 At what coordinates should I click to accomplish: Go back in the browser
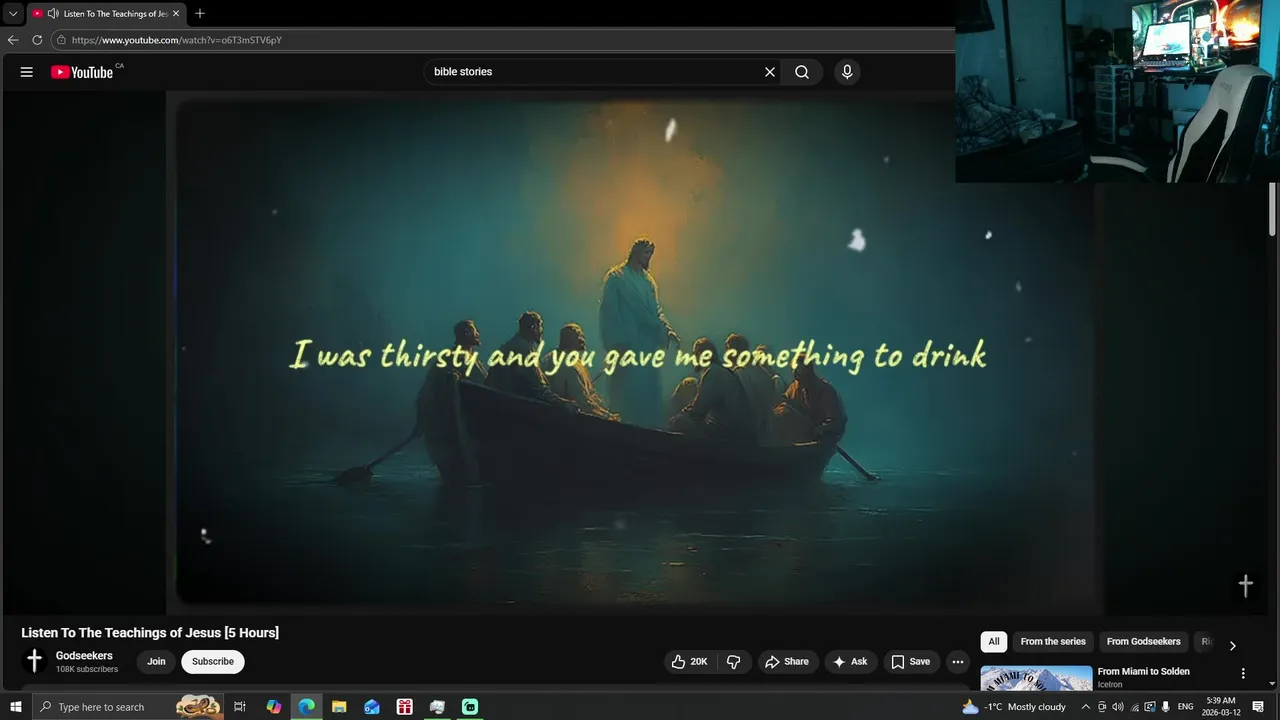(13, 40)
